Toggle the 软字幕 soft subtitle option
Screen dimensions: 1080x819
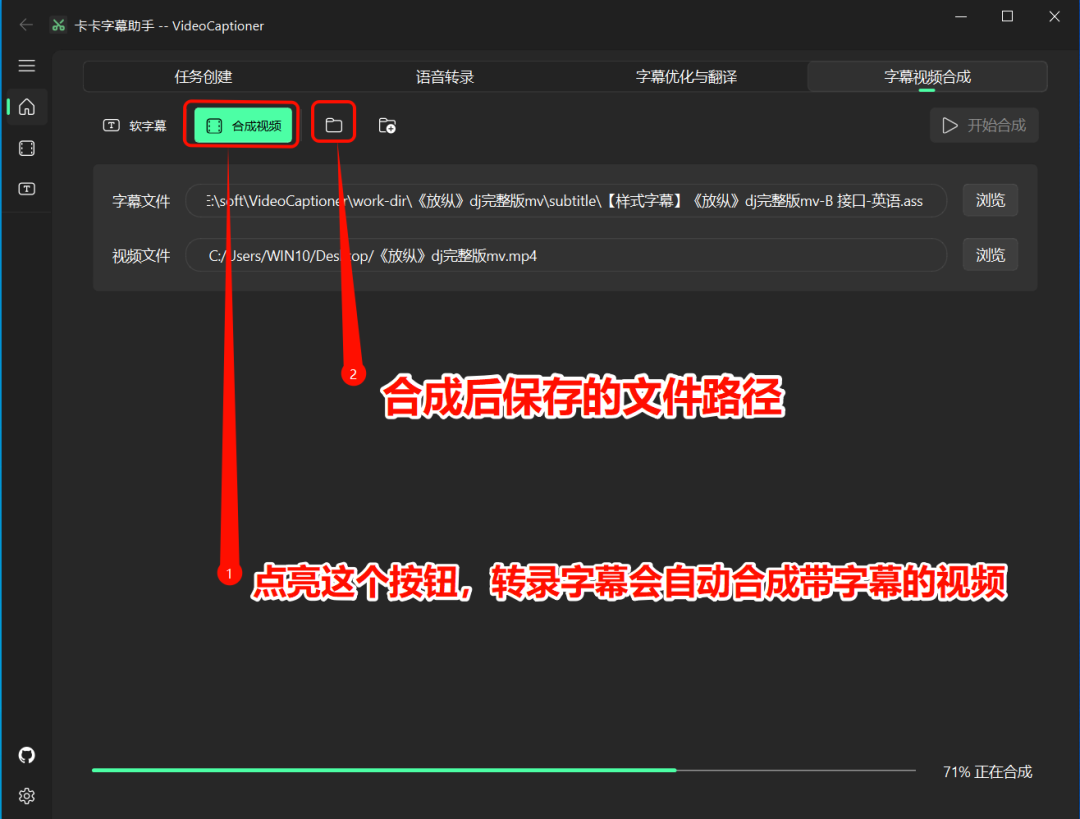[x=135, y=125]
